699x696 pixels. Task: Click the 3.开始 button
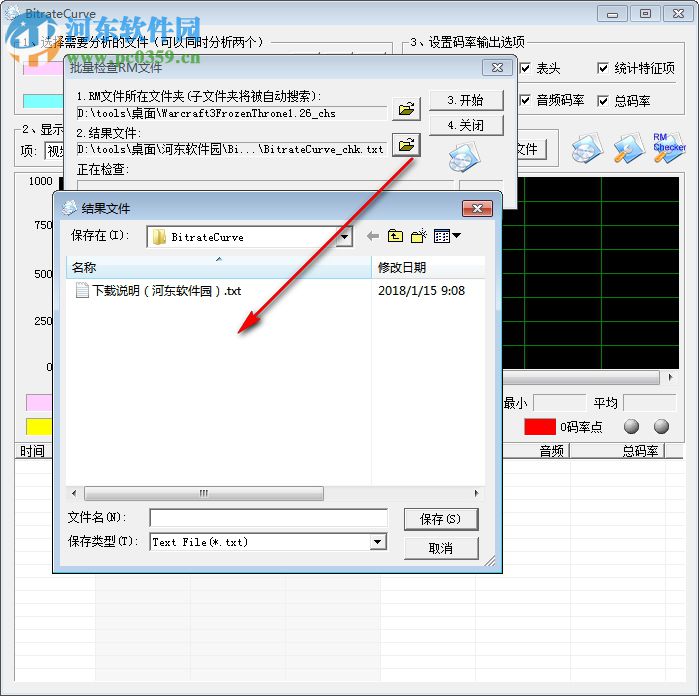[466, 100]
